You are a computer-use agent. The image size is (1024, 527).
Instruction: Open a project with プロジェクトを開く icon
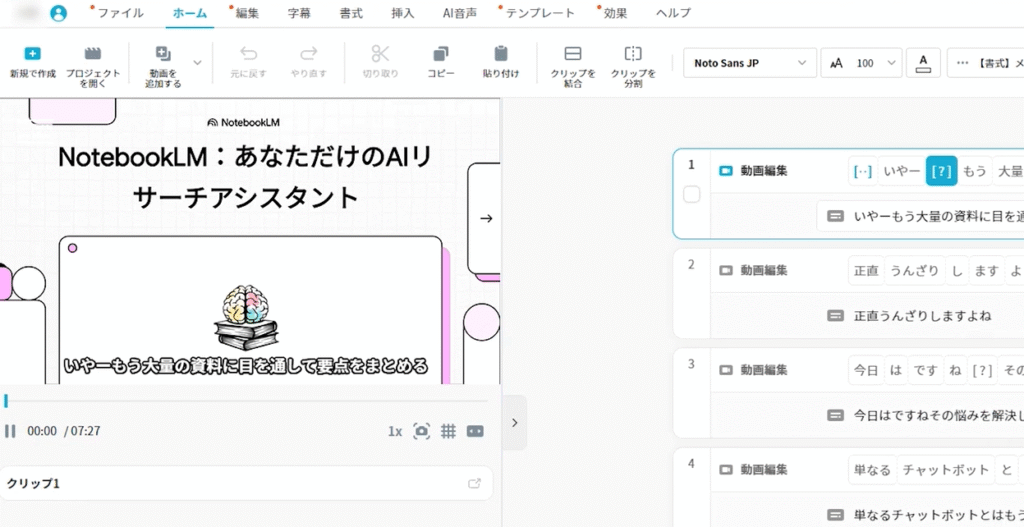[93, 54]
